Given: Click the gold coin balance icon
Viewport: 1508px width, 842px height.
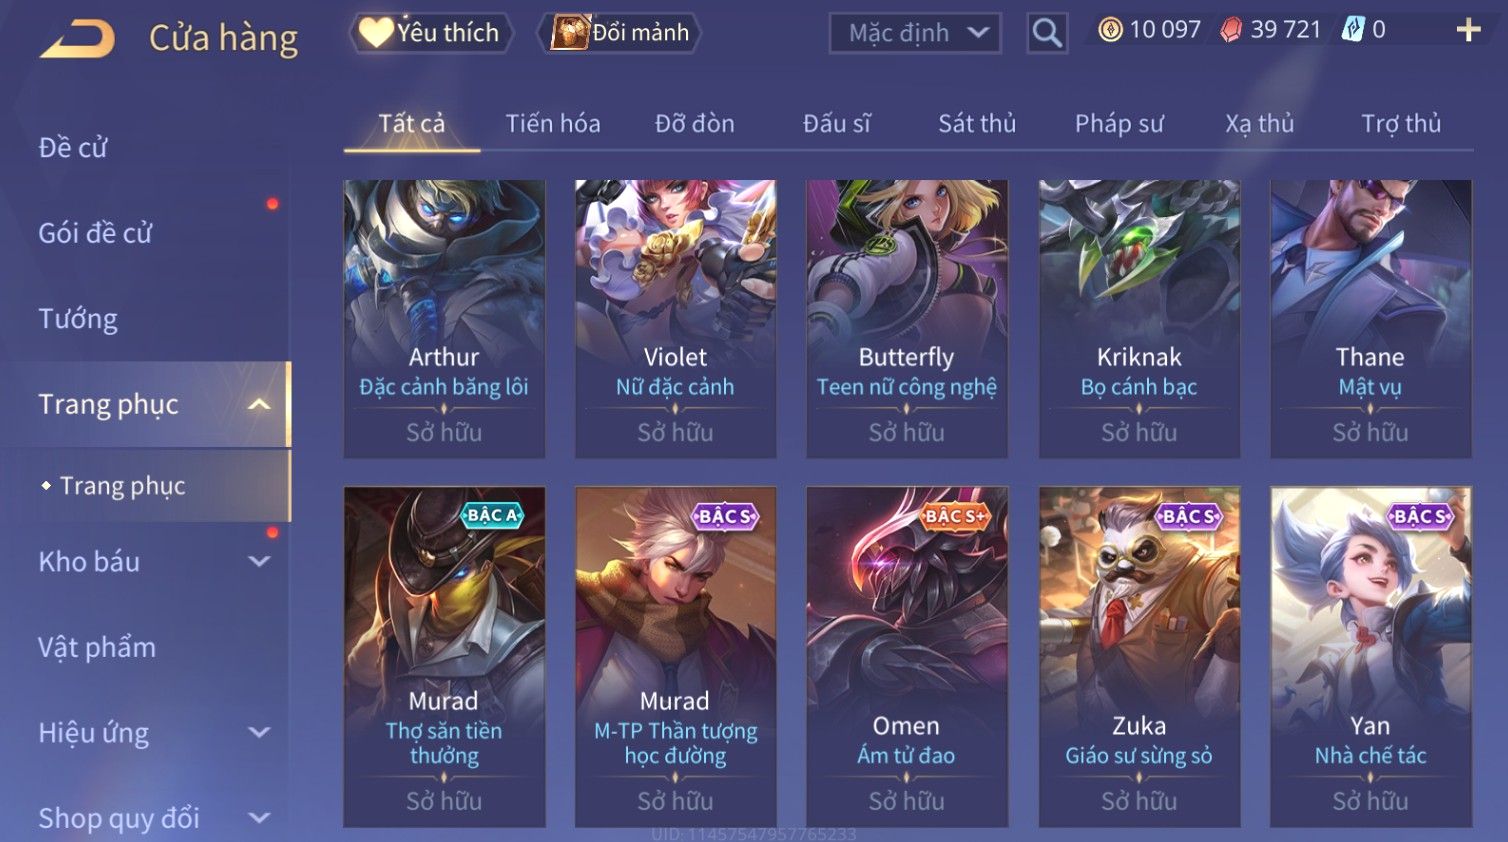Looking at the screenshot, I should [x=1110, y=30].
